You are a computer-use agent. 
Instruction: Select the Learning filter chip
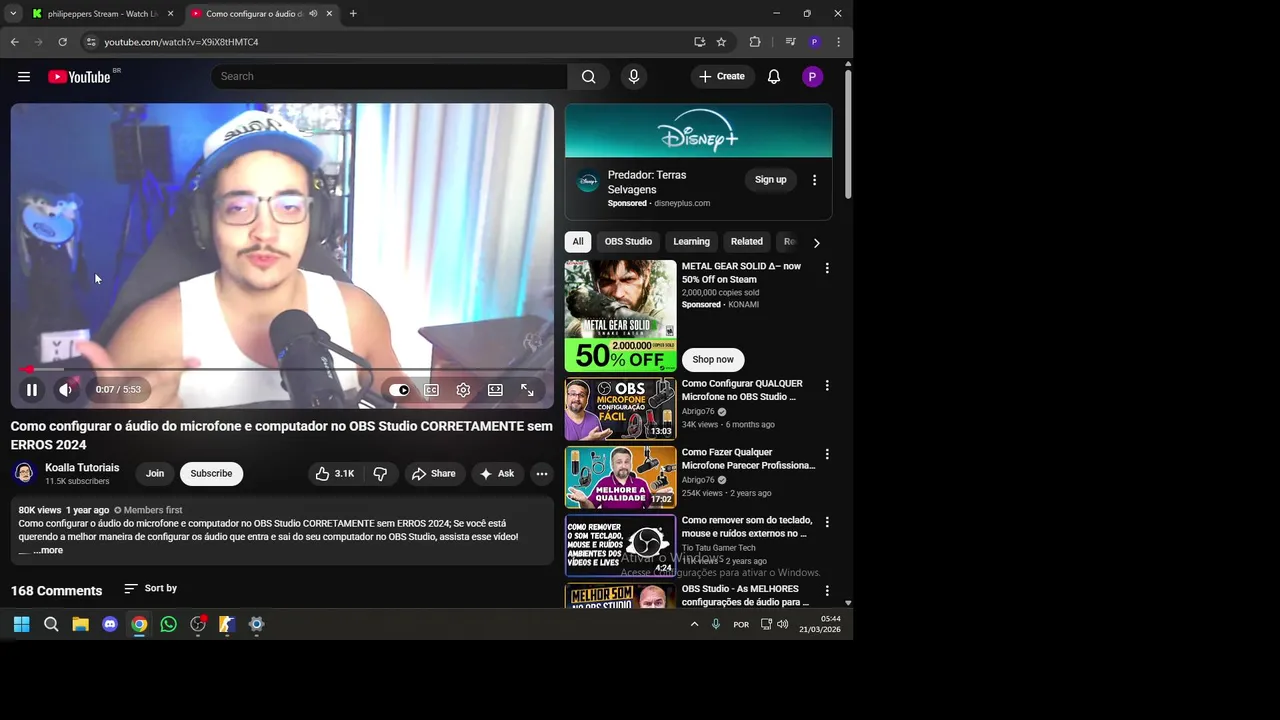point(691,242)
